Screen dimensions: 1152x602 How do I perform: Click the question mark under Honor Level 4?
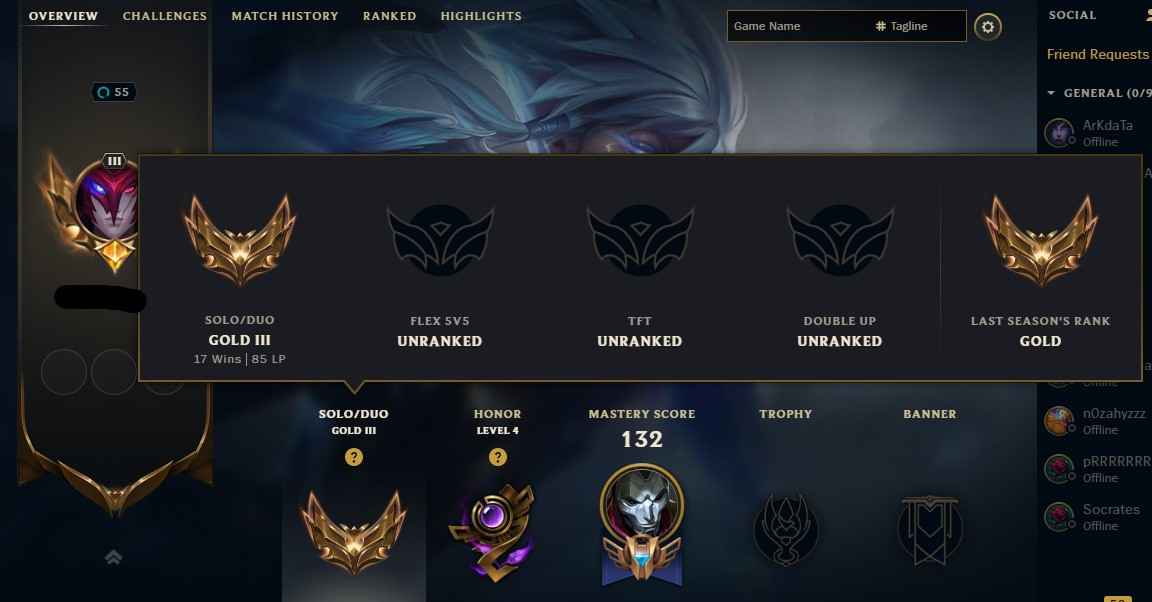click(x=497, y=457)
